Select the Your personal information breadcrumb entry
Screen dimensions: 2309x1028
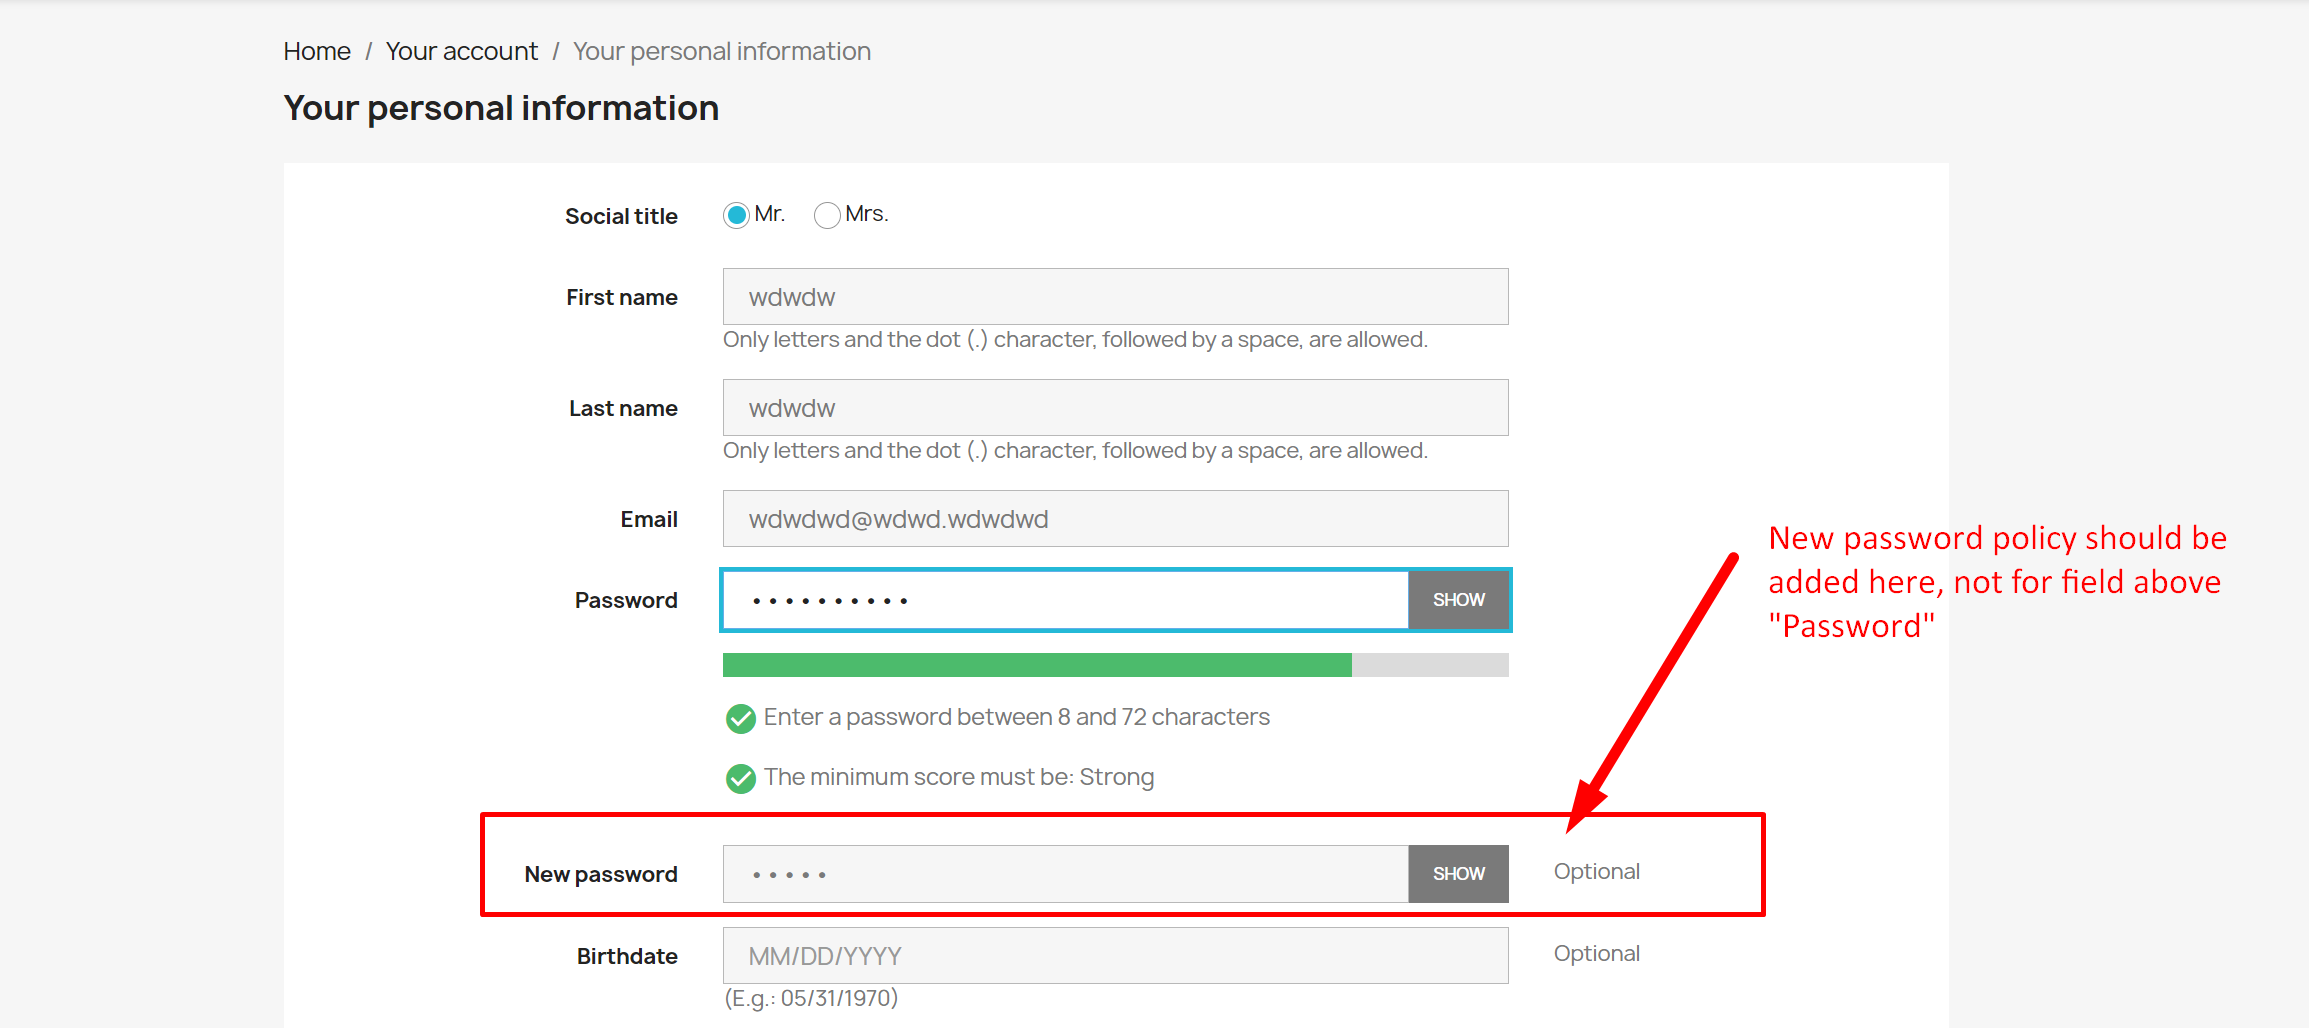(x=722, y=51)
